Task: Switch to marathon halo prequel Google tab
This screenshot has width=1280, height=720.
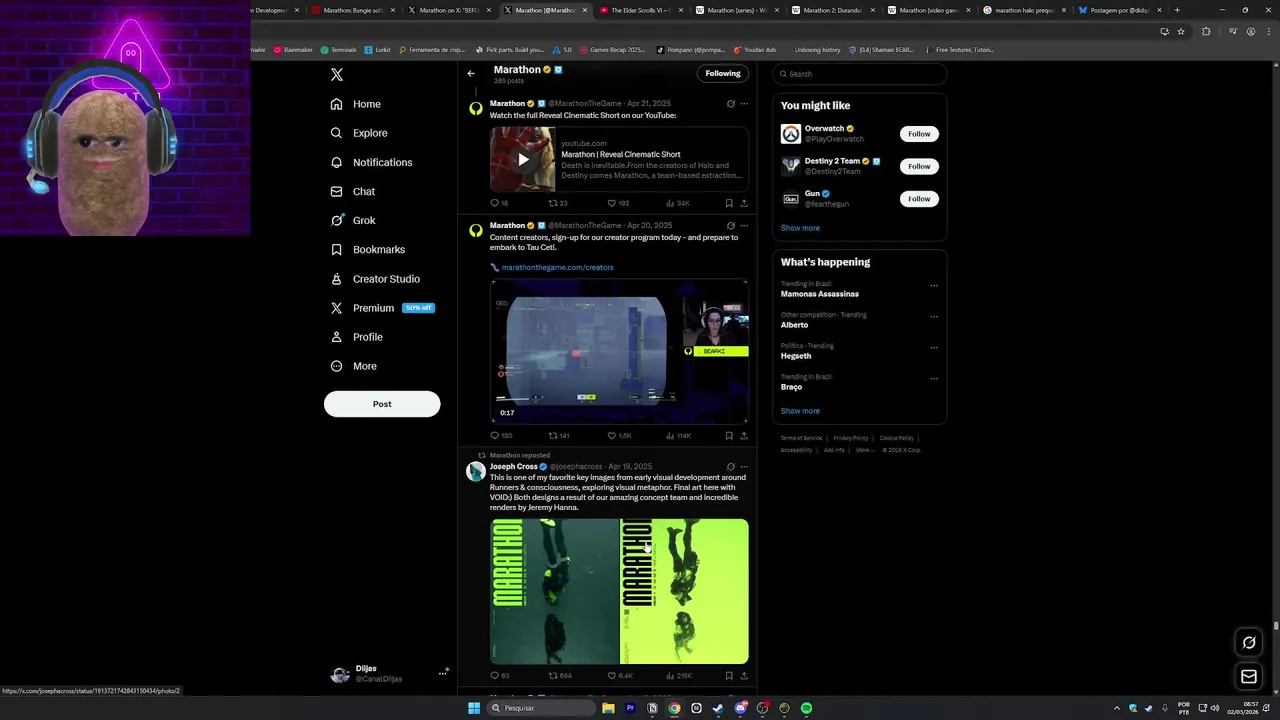Action: coord(1024,10)
